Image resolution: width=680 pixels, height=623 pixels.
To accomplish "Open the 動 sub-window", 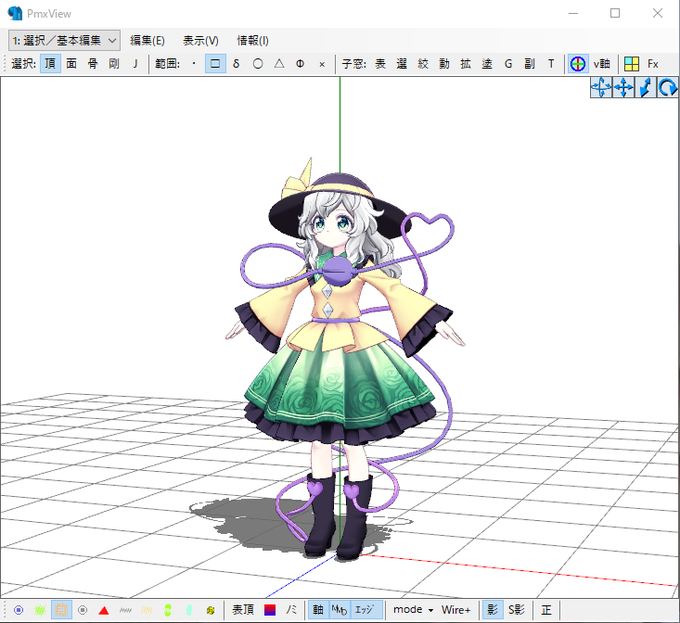I will [x=444, y=64].
